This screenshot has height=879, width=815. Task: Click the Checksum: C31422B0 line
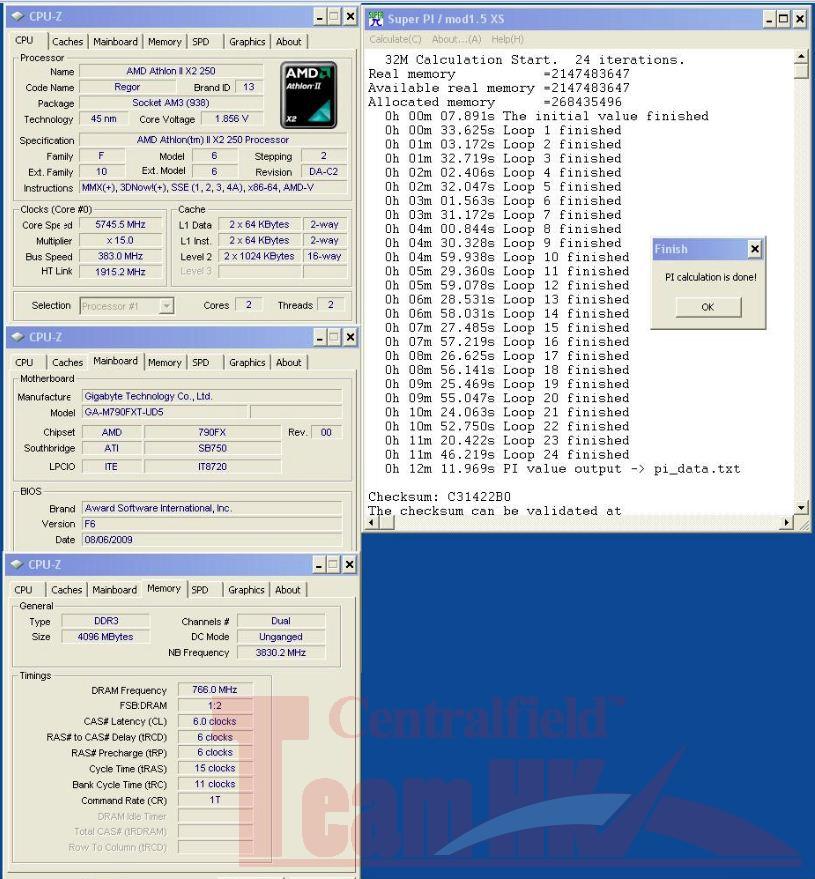[439, 497]
